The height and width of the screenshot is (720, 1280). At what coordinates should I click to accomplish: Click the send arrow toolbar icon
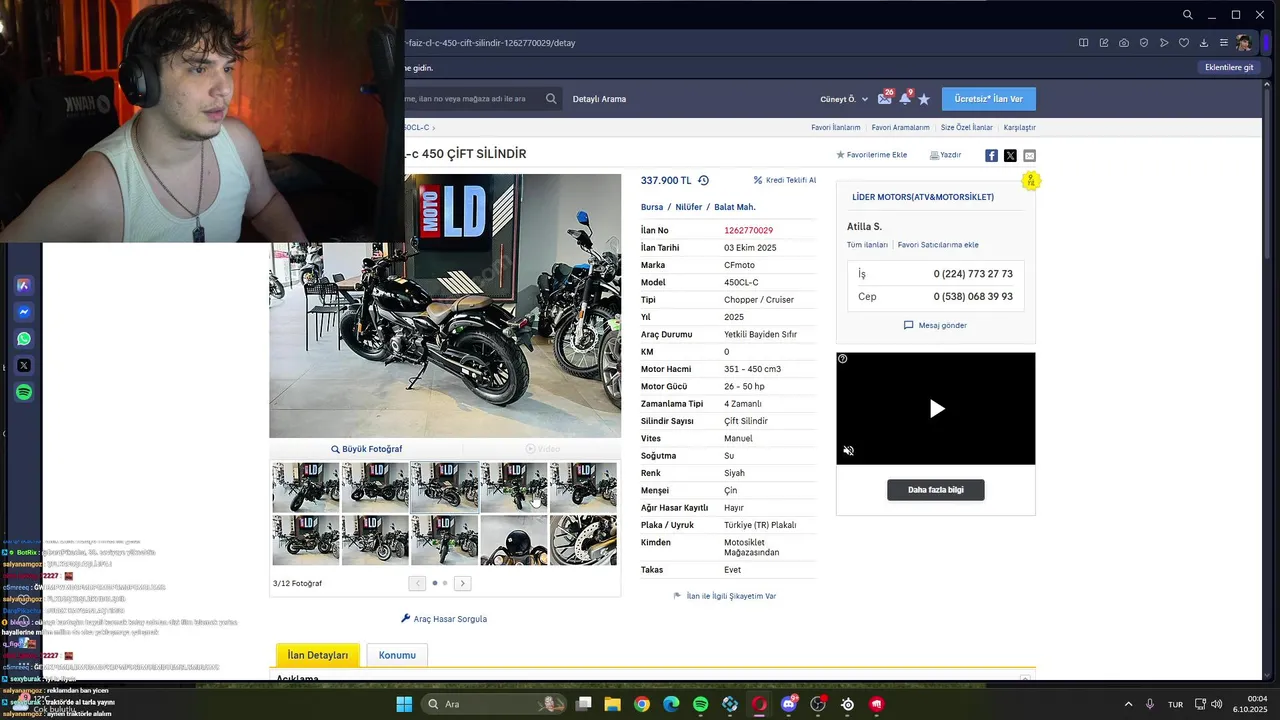pyautogui.click(x=1164, y=43)
